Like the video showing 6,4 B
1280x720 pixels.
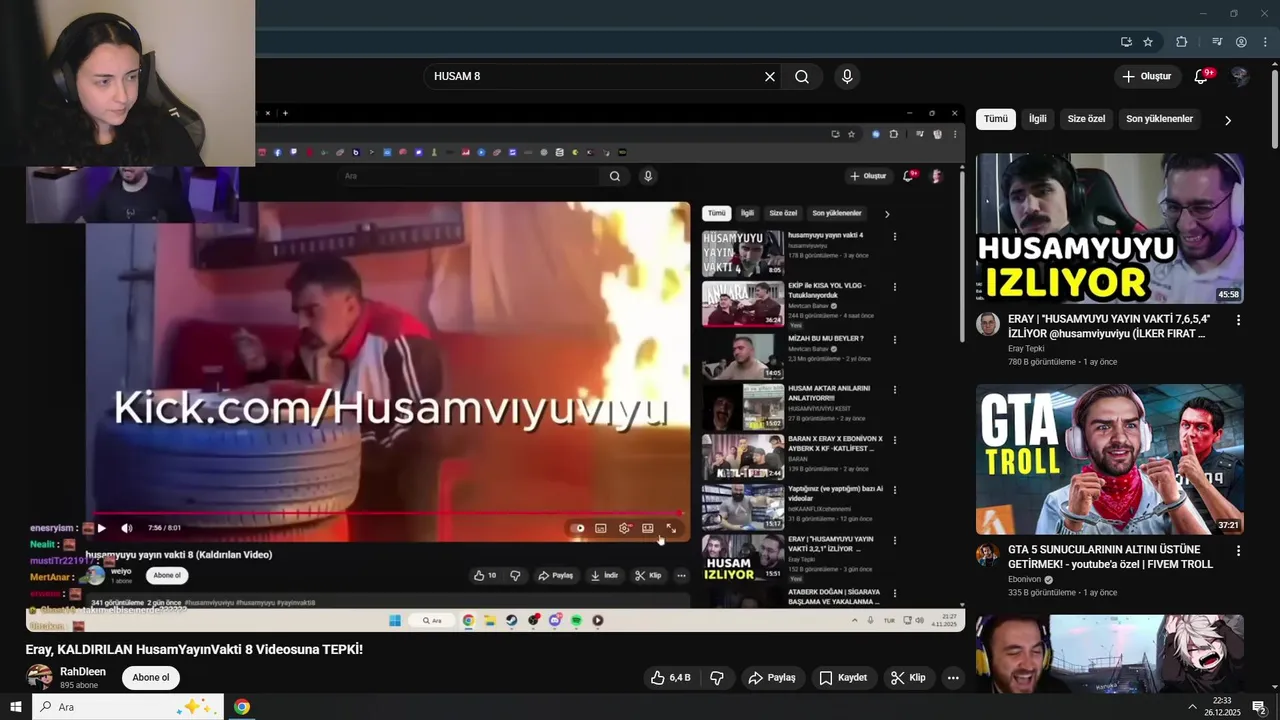(669, 678)
